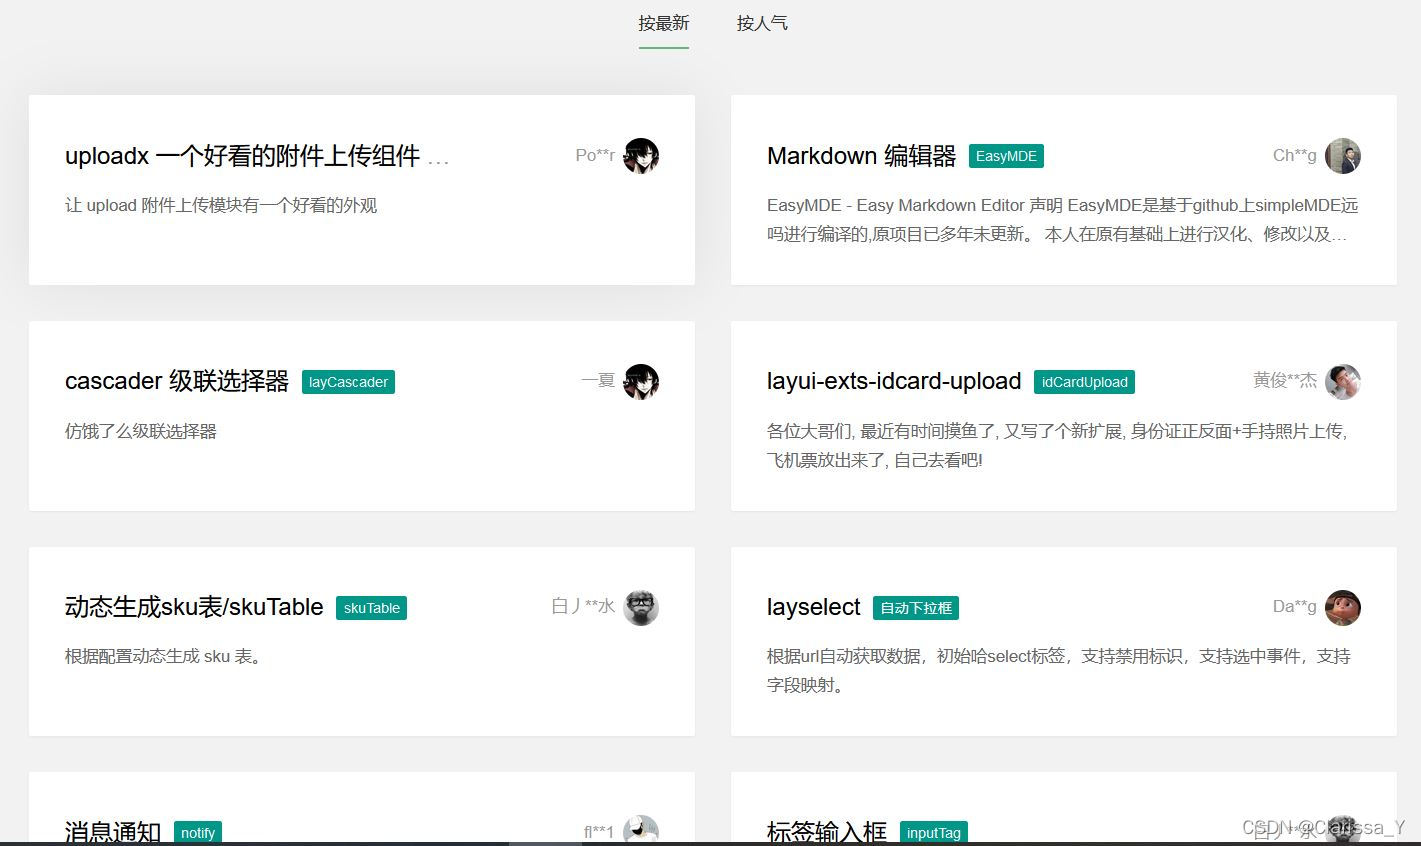1421x846 pixels.
Task: Click the notify tag badge
Action: [198, 832]
